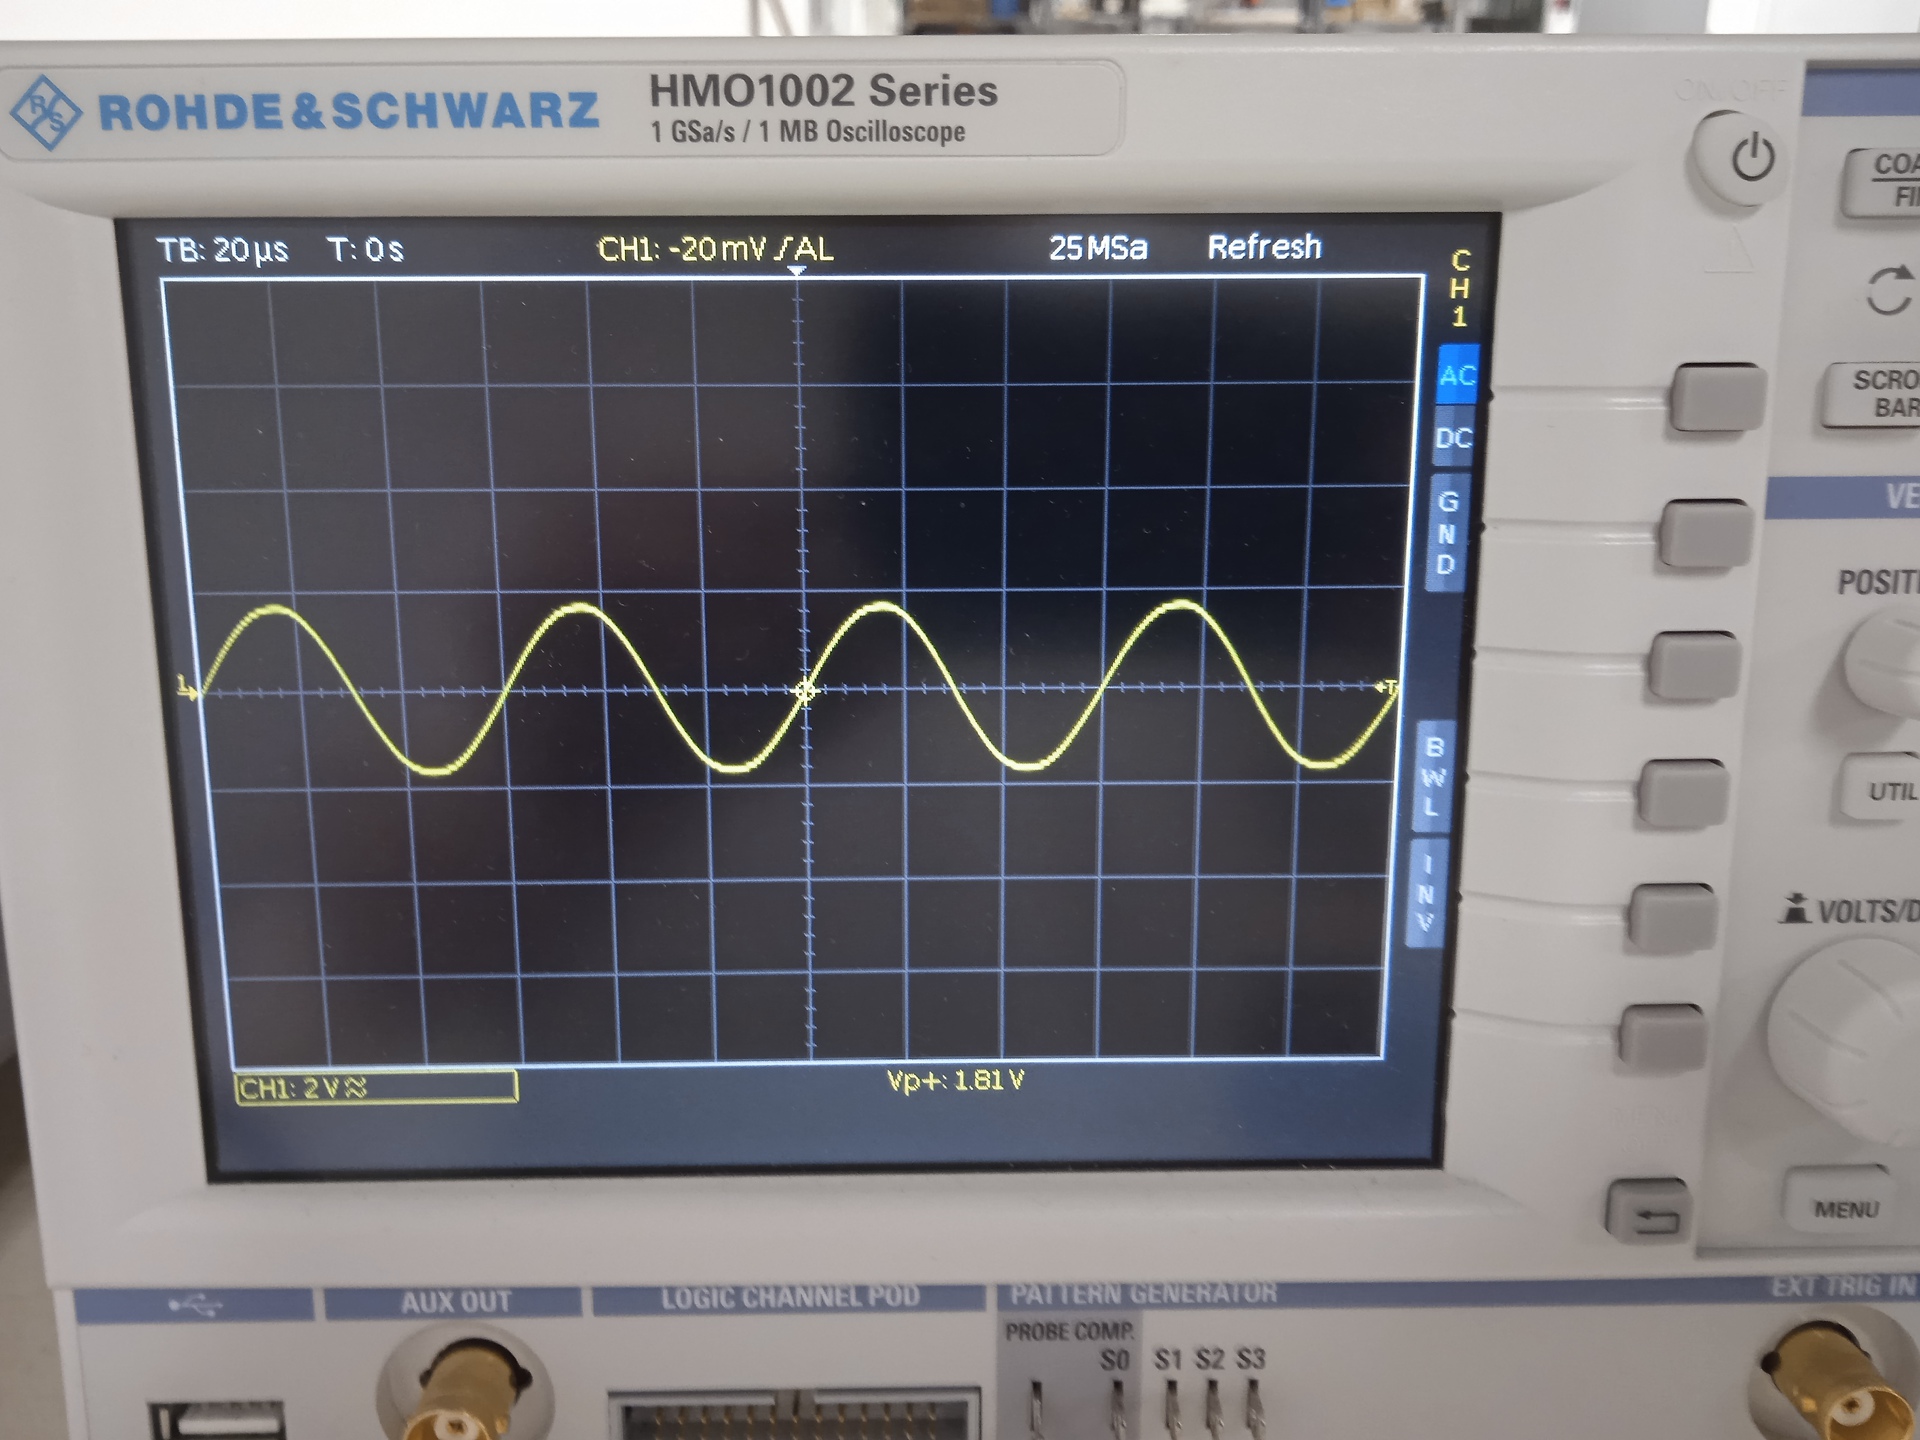Image resolution: width=1920 pixels, height=1440 pixels.
Task: Click the Rohde & Schwarz diamond logo
Action: 45,111
